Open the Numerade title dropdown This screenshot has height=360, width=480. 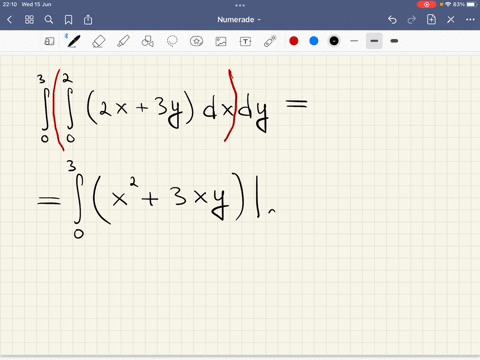click(x=239, y=20)
